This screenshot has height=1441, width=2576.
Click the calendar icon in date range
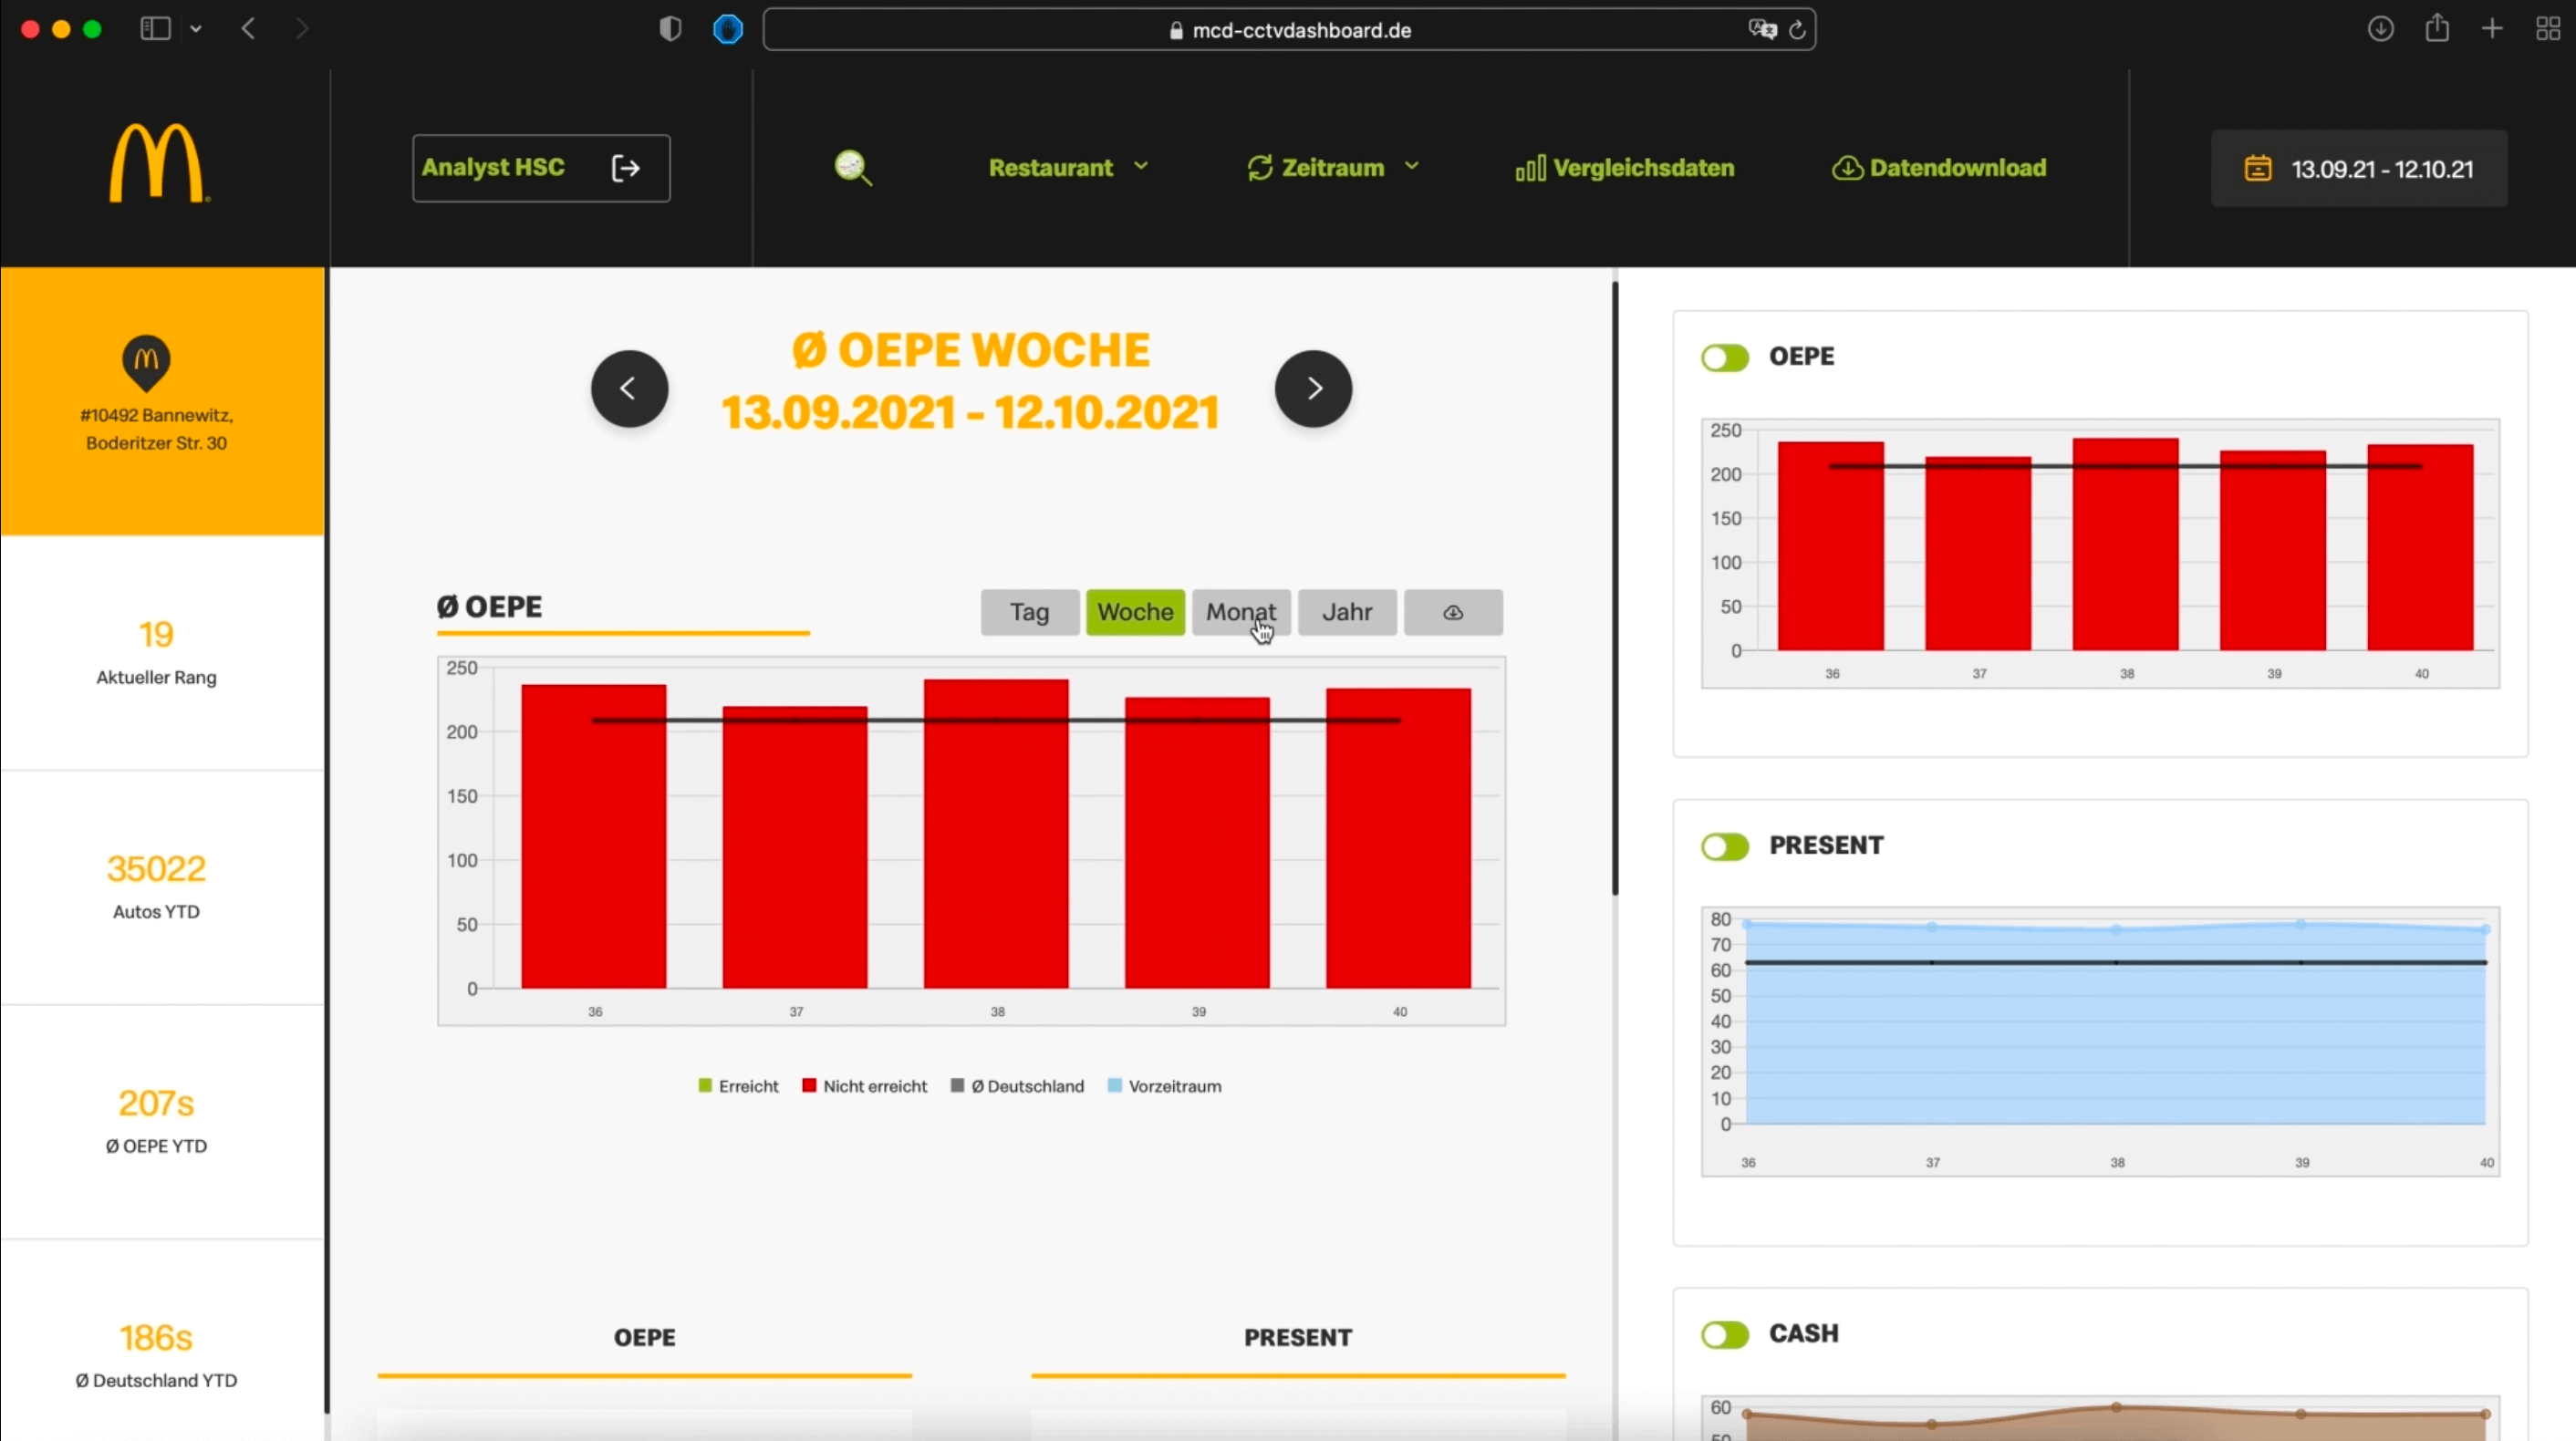[2258, 168]
